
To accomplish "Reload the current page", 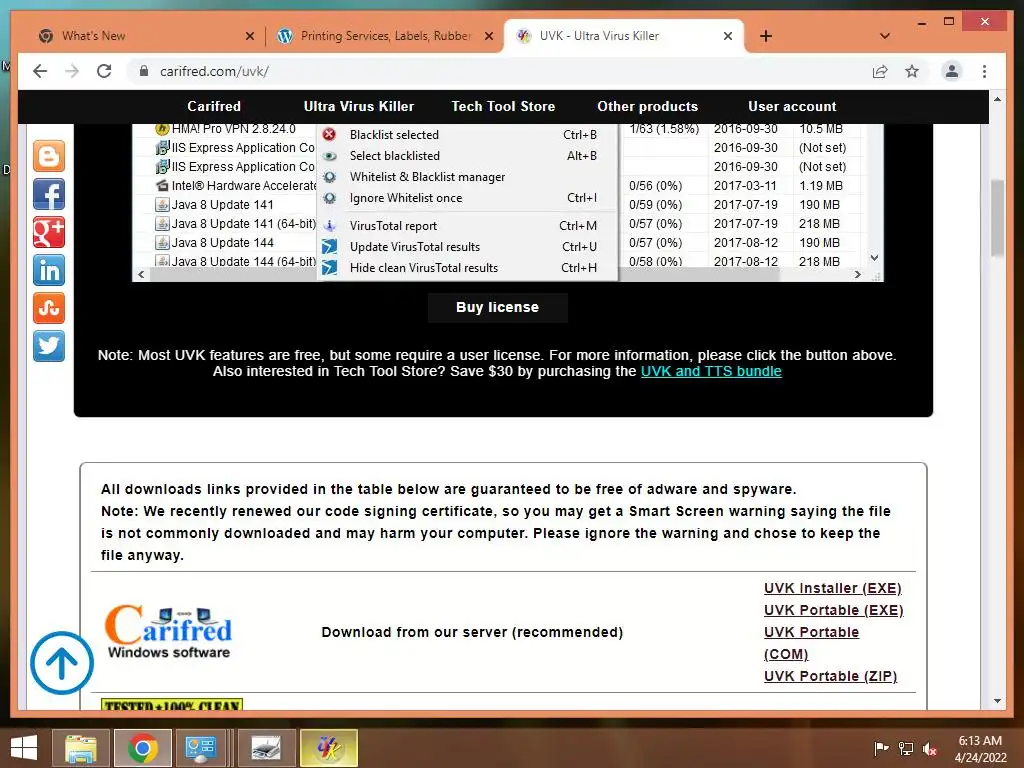I will click(104, 71).
